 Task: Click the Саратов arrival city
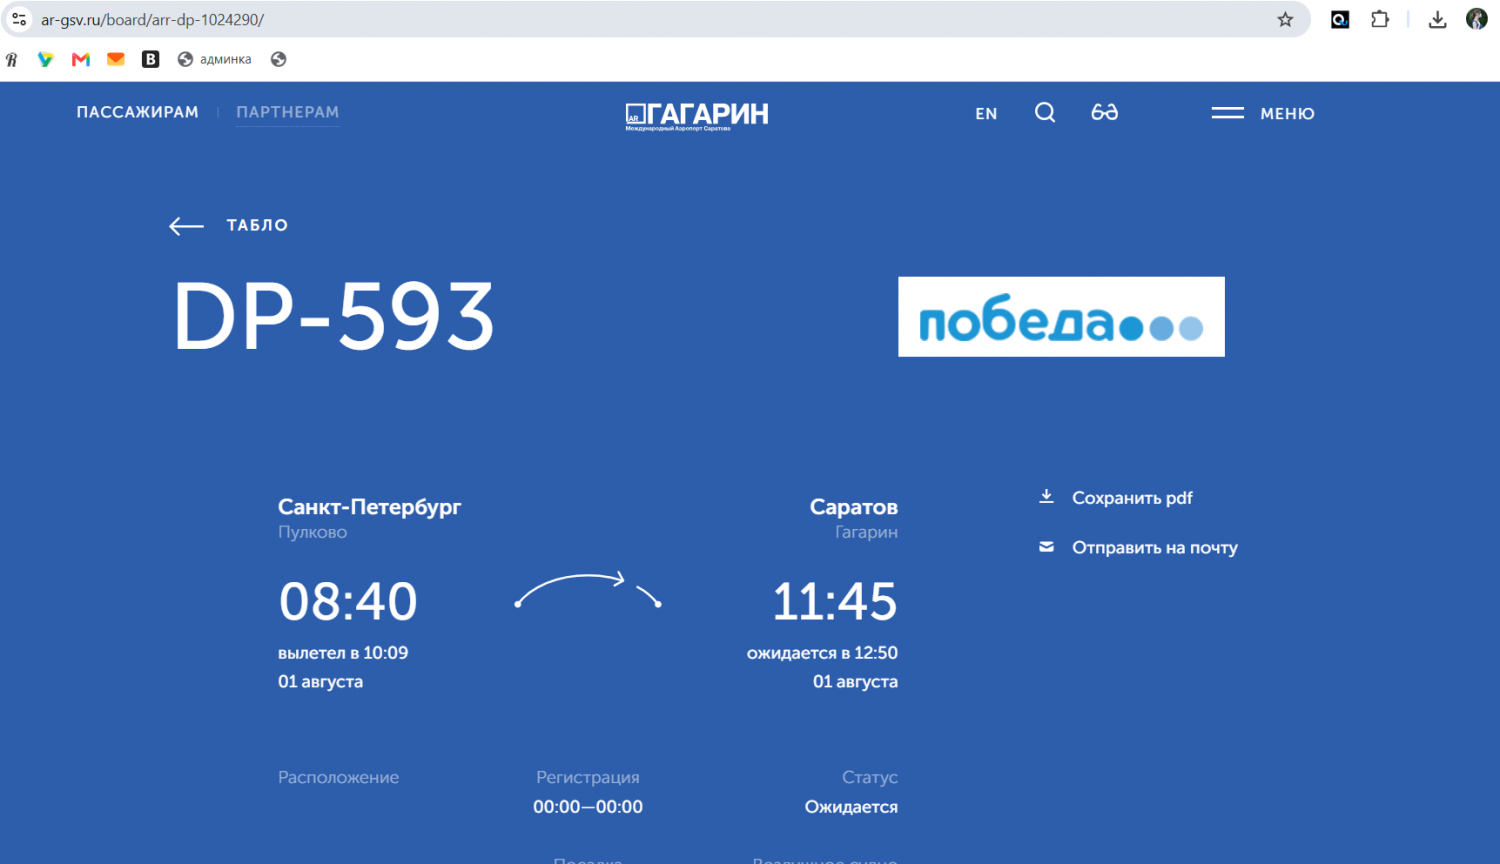854,507
